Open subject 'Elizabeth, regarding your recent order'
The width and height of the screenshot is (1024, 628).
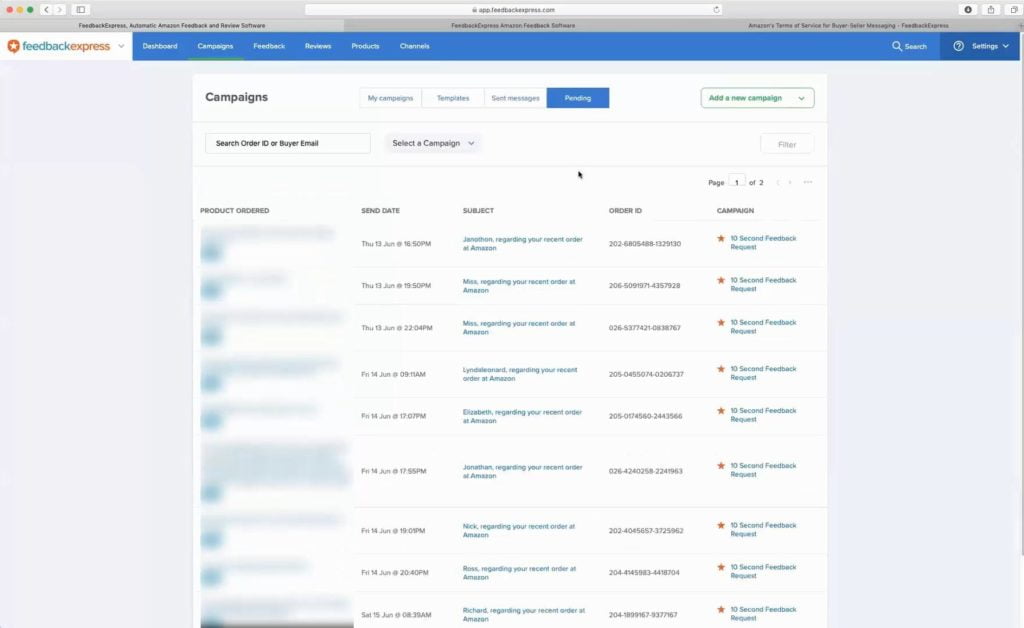click(x=522, y=416)
